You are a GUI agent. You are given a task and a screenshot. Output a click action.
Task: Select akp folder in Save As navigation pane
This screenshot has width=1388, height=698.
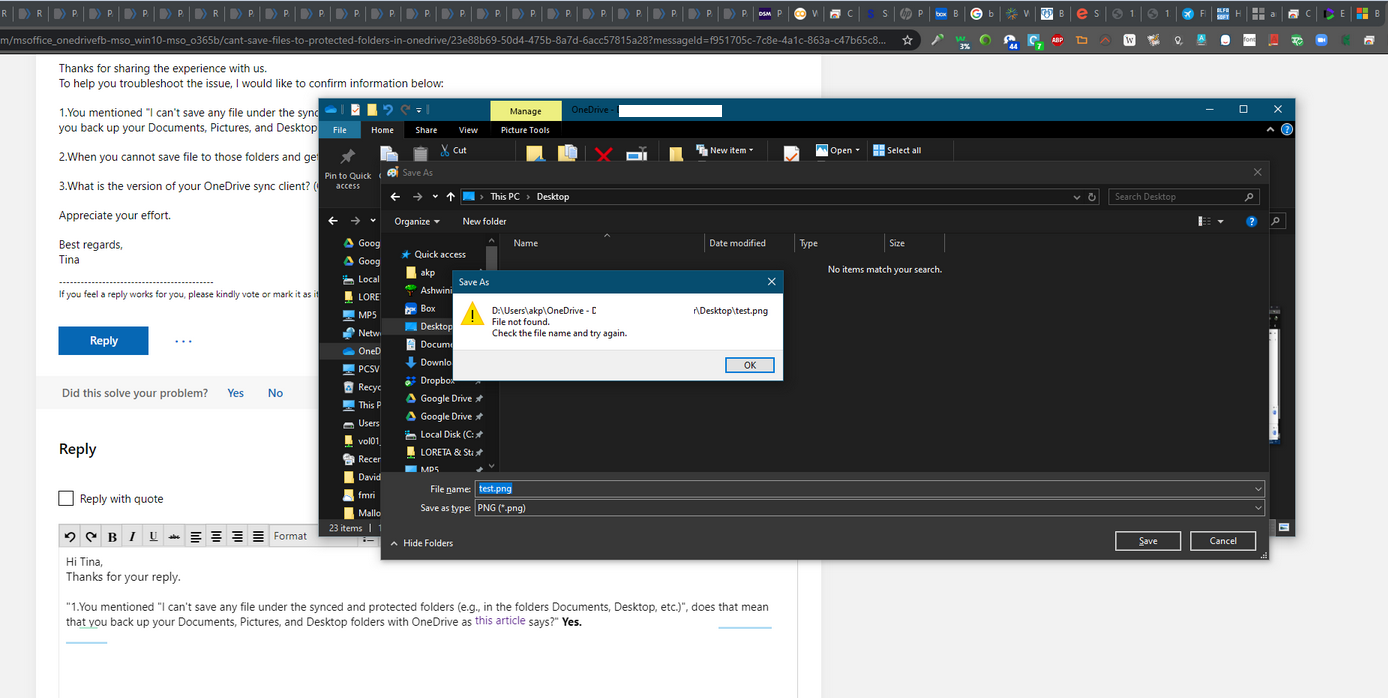(x=427, y=272)
